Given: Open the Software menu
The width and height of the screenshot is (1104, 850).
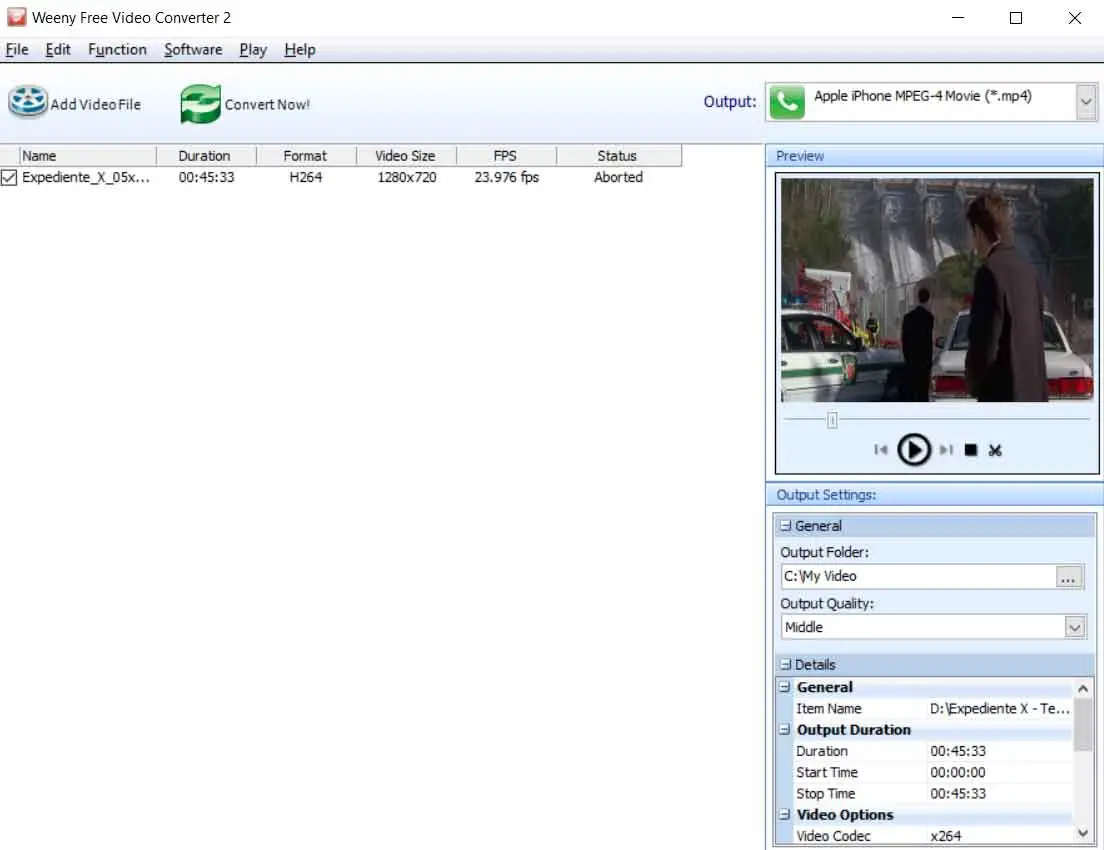Looking at the screenshot, I should point(193,50).
